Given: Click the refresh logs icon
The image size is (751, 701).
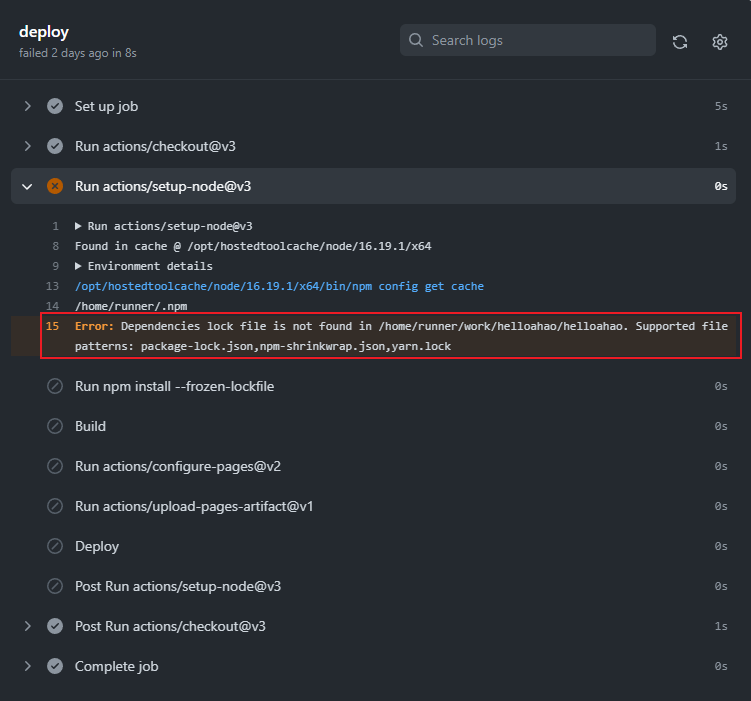Looking at the screenshot, I should tap(680, 41).
